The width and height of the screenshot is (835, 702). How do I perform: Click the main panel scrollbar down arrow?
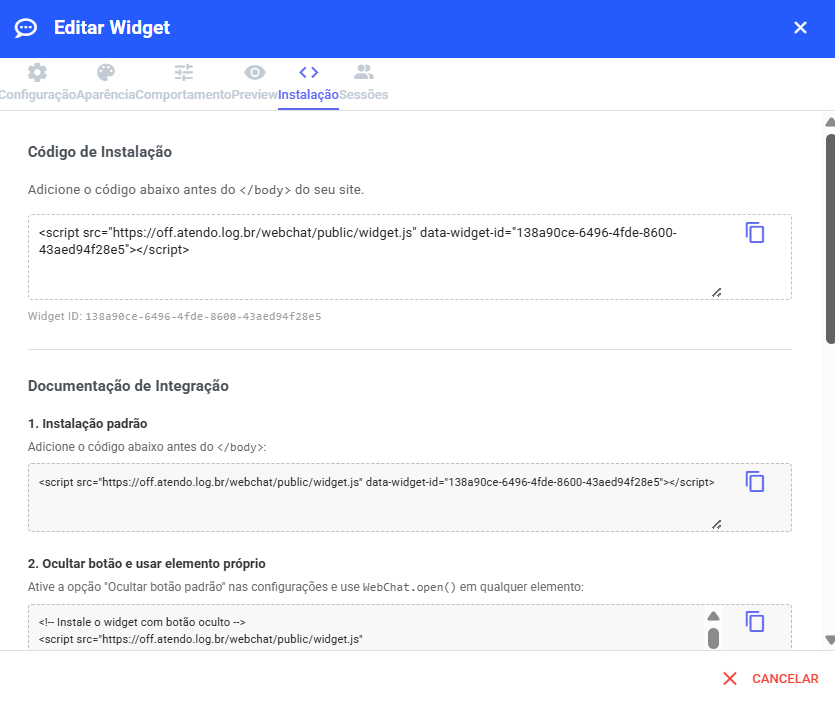point(830,640)
